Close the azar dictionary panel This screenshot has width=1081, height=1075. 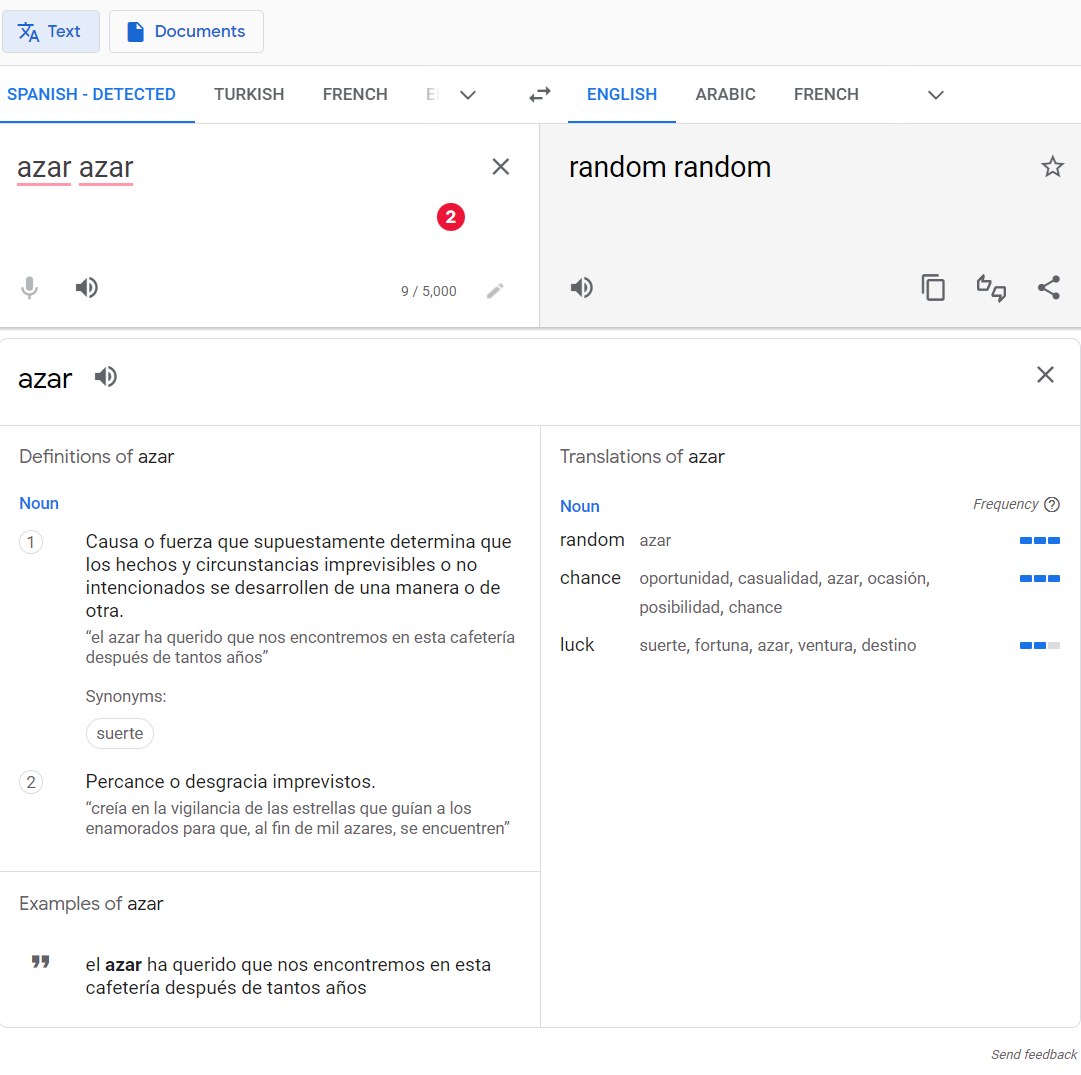click(1045, 375)
